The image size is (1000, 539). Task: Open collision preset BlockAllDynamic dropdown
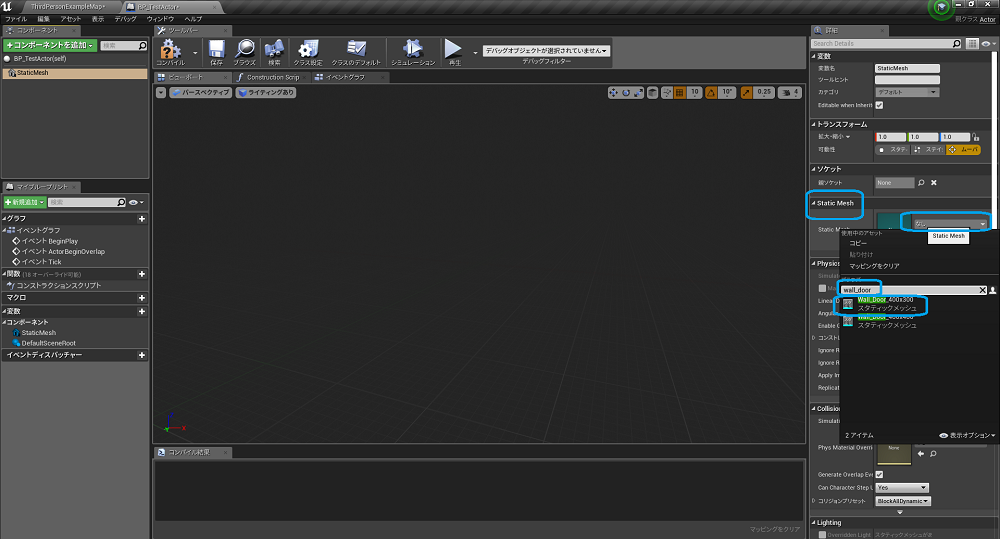pyautogui.click(x=903, y=501)
